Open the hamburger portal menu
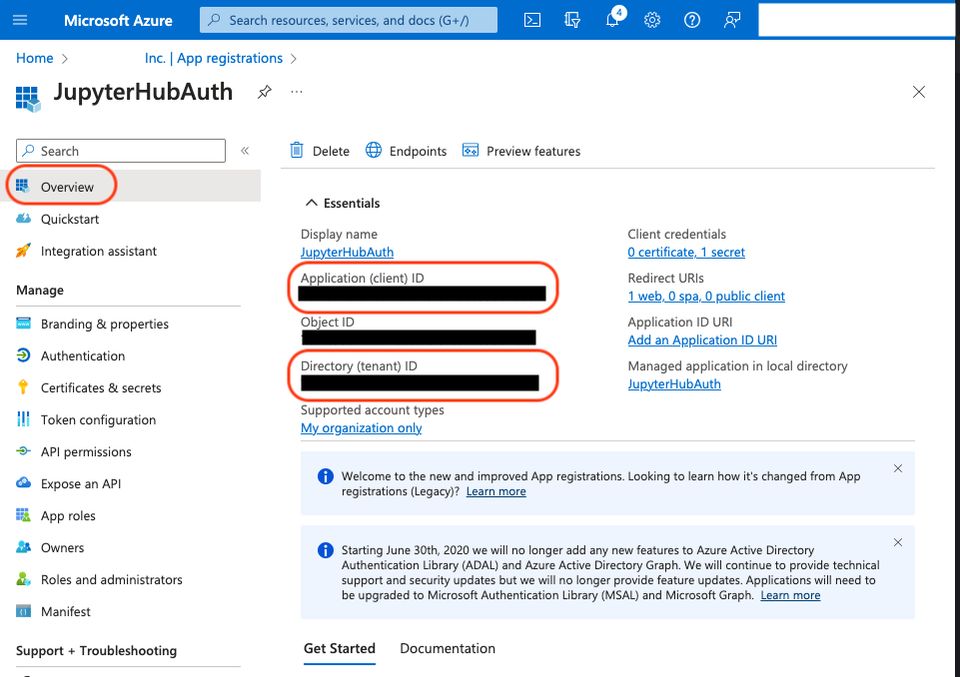 (20, 20)
